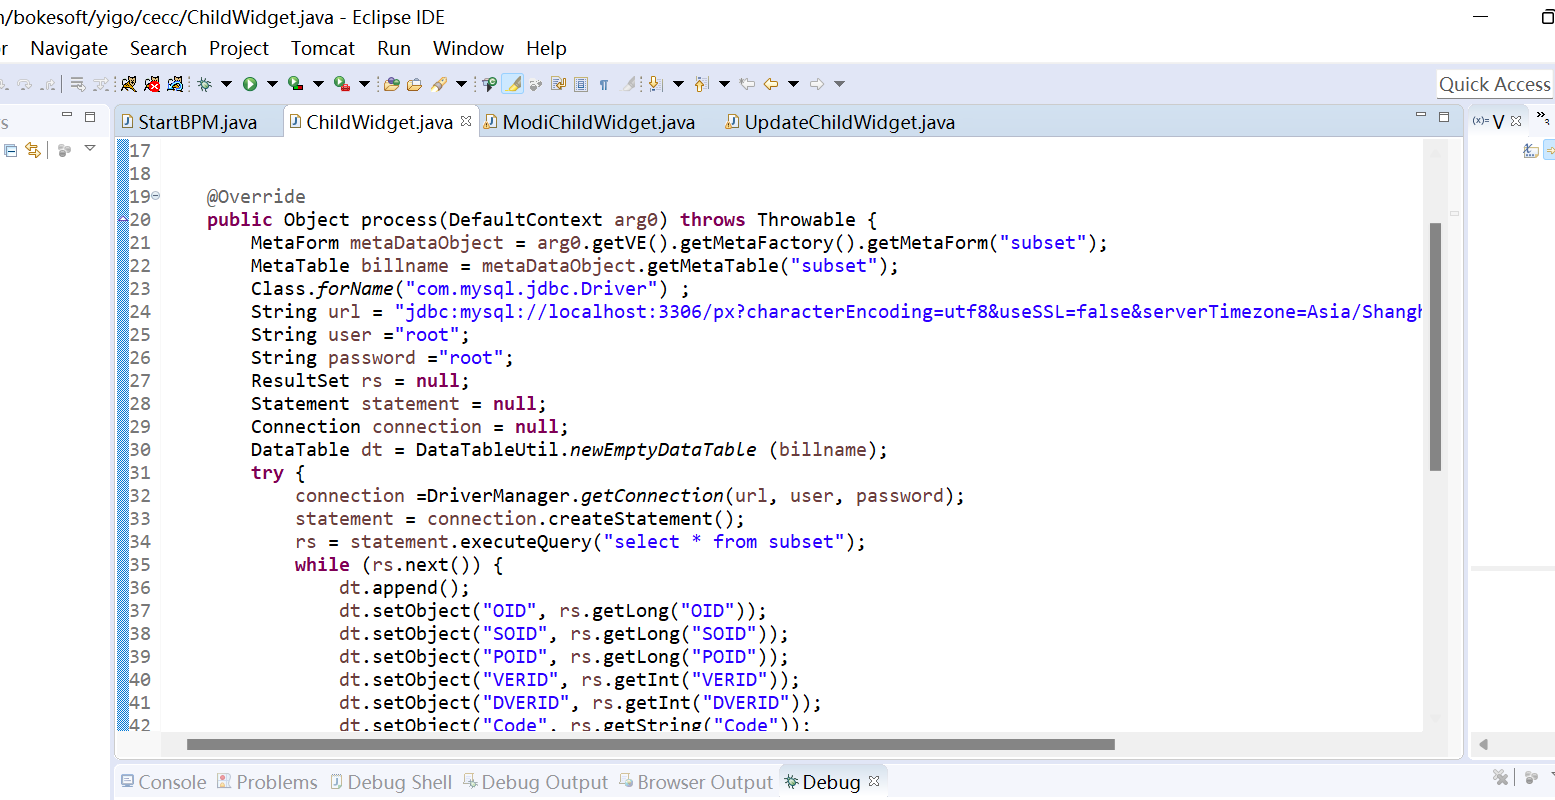Image resolution: width=1555 pixels, height=800 pixels.
Task: Switch to UpdateChildWidget.java editor tab
Action: pos(840,122)
